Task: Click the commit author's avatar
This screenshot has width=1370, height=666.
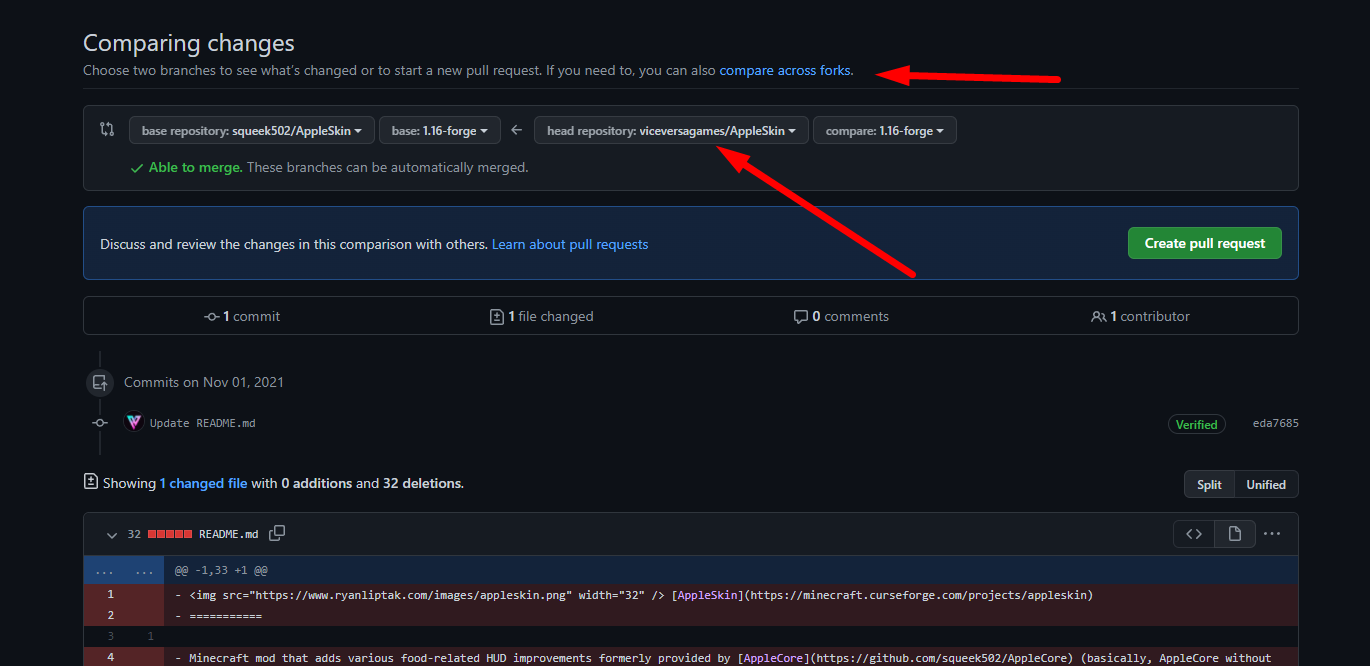Action: [133, 422]
